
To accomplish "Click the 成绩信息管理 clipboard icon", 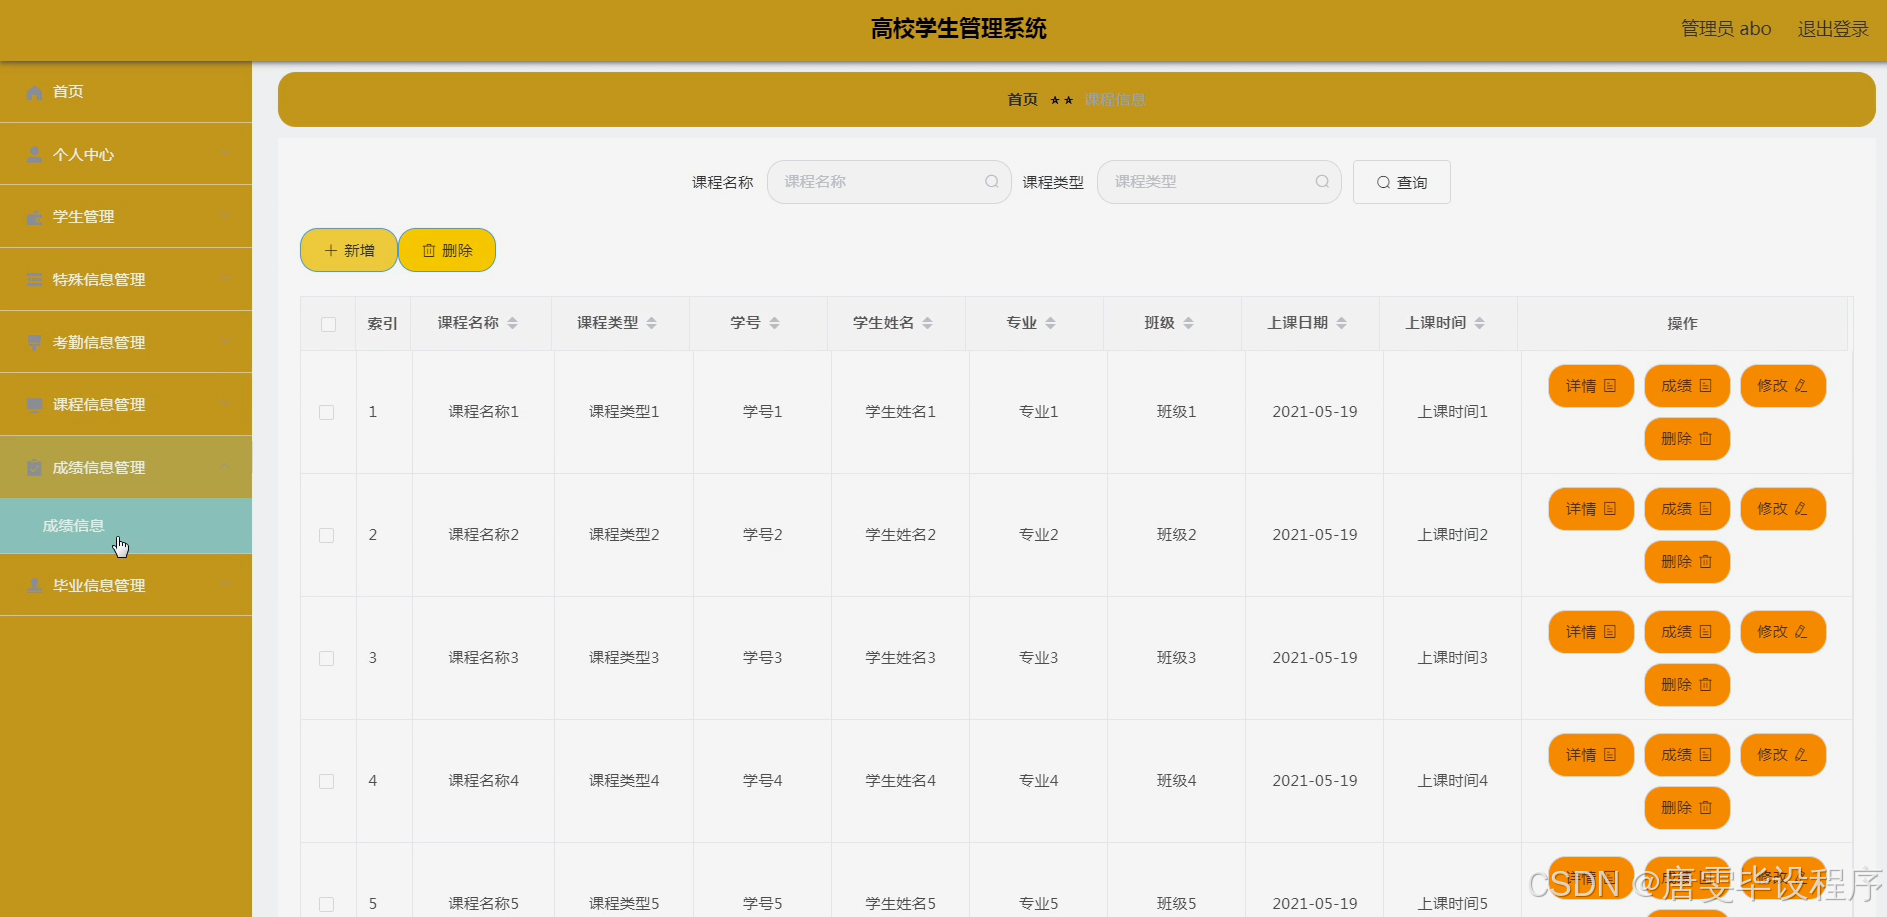I will (x=34, y=468).
